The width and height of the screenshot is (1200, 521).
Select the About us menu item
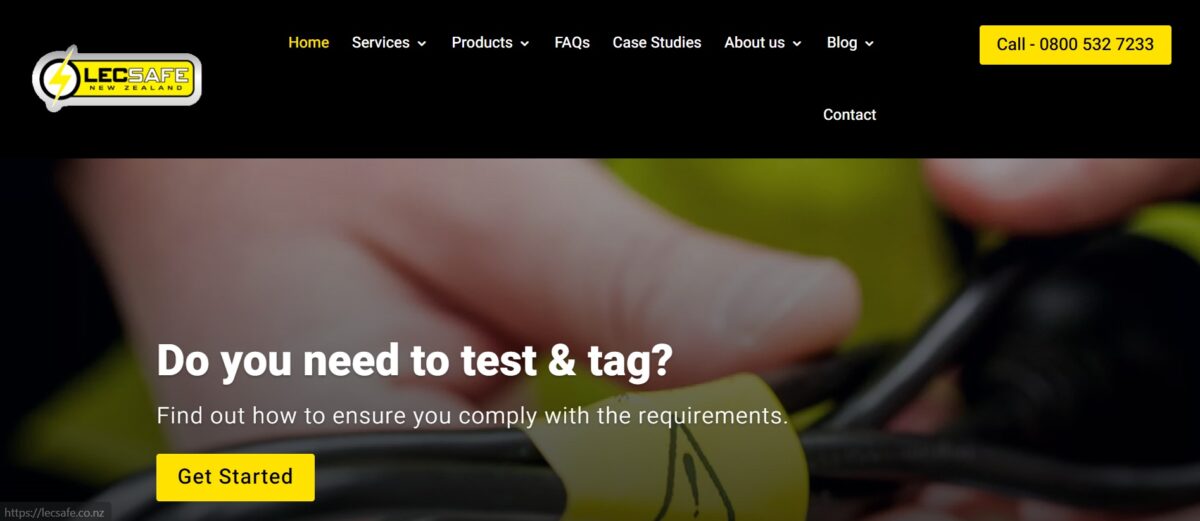(x=754, y=43)
